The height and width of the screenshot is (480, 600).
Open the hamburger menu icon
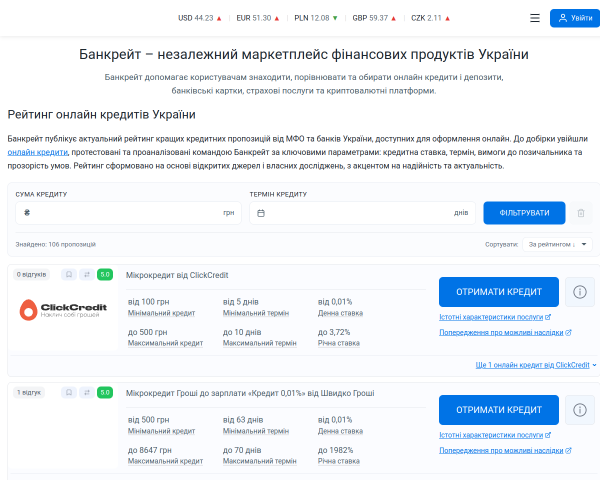pos(535,18)
